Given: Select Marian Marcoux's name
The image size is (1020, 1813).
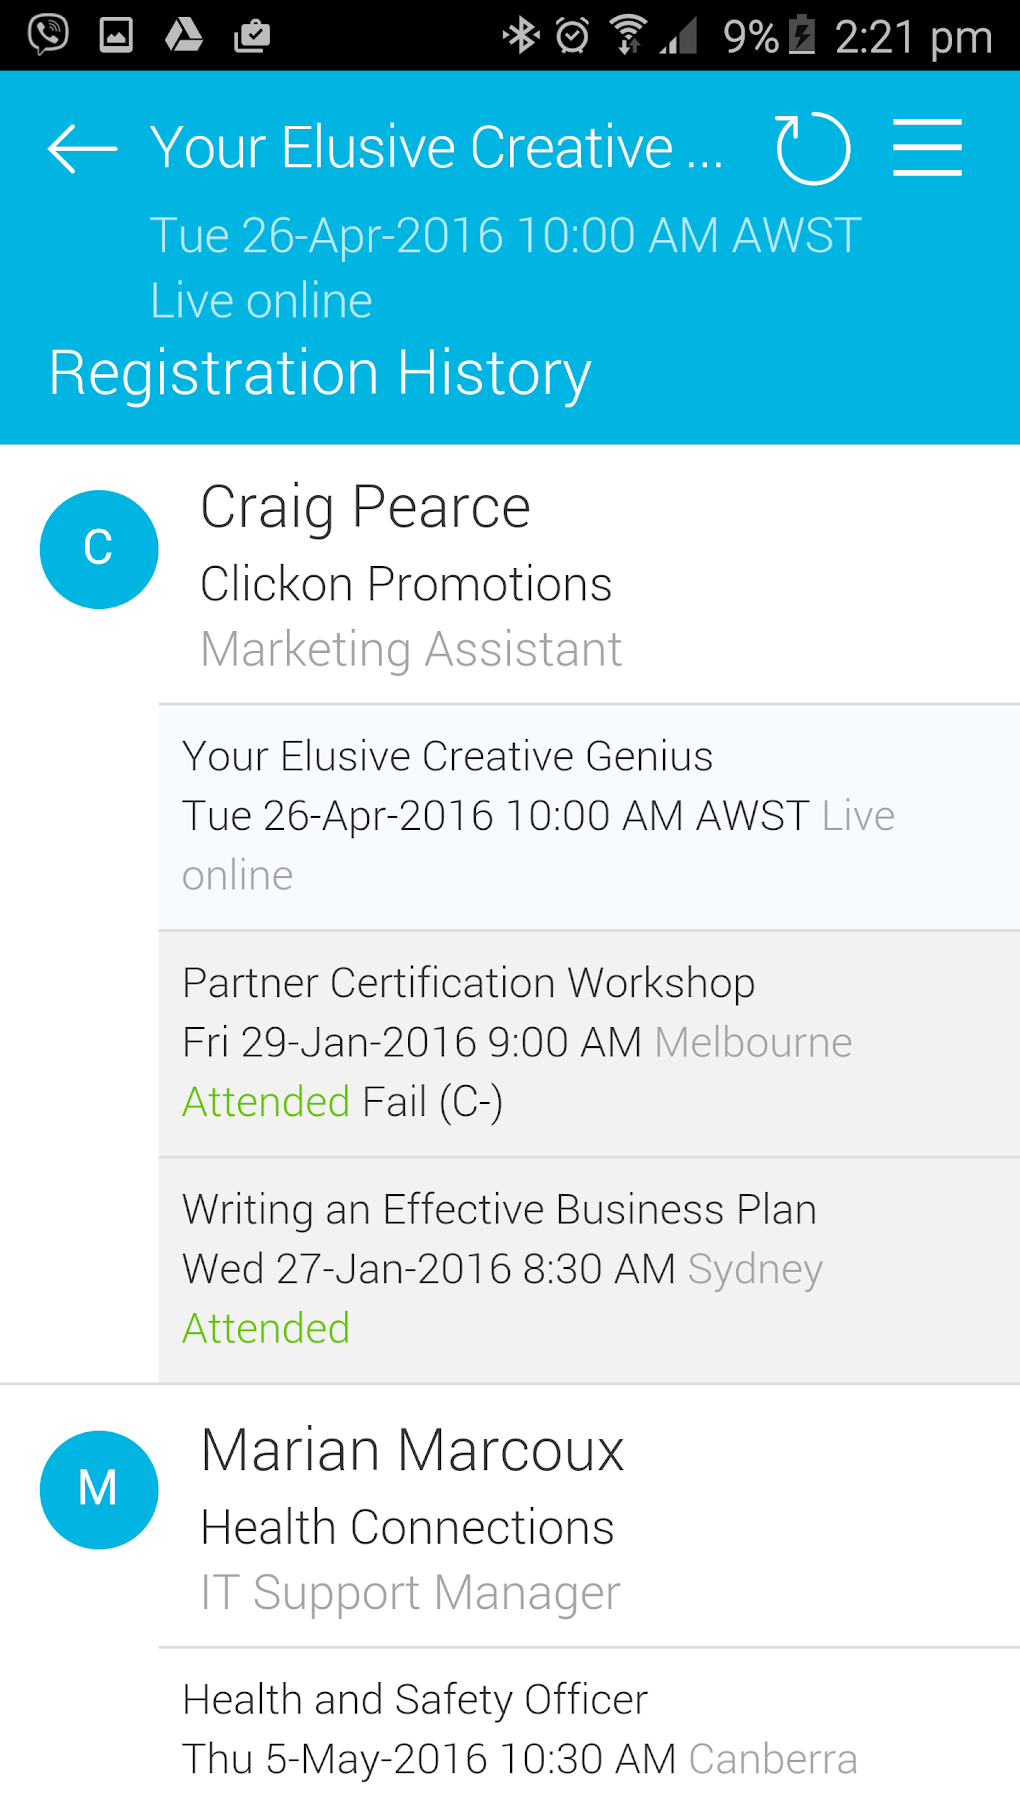Looking at the screenshot, I should (412, 1450).
